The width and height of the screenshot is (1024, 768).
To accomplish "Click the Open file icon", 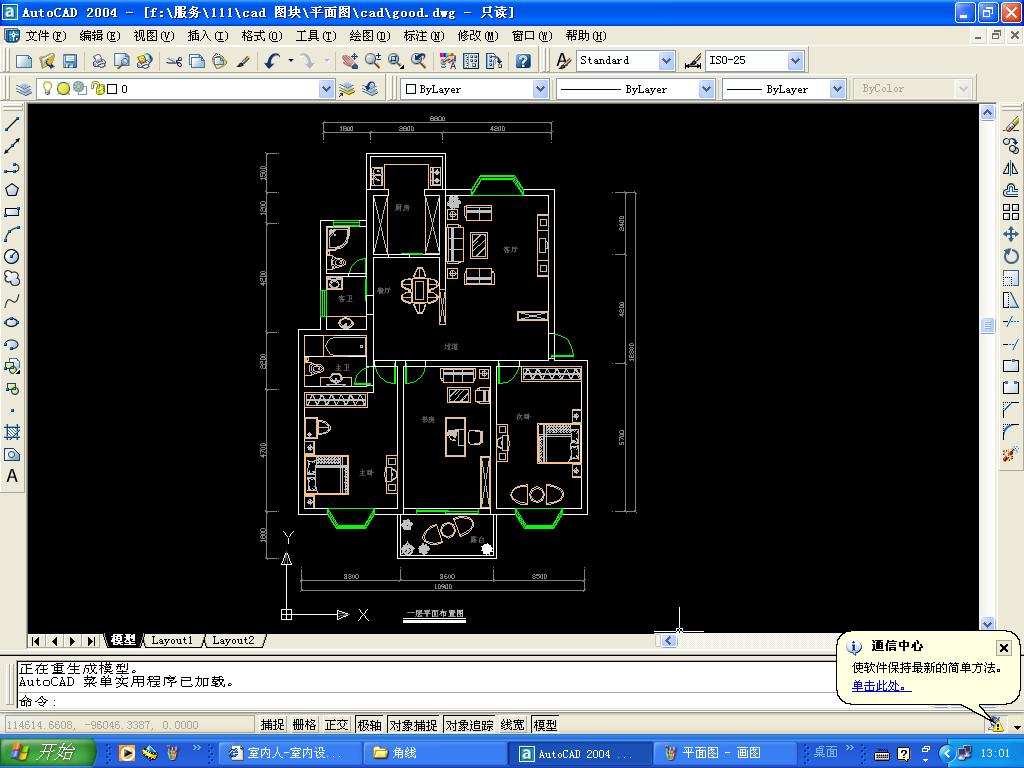I will click(x=47, y=61).
